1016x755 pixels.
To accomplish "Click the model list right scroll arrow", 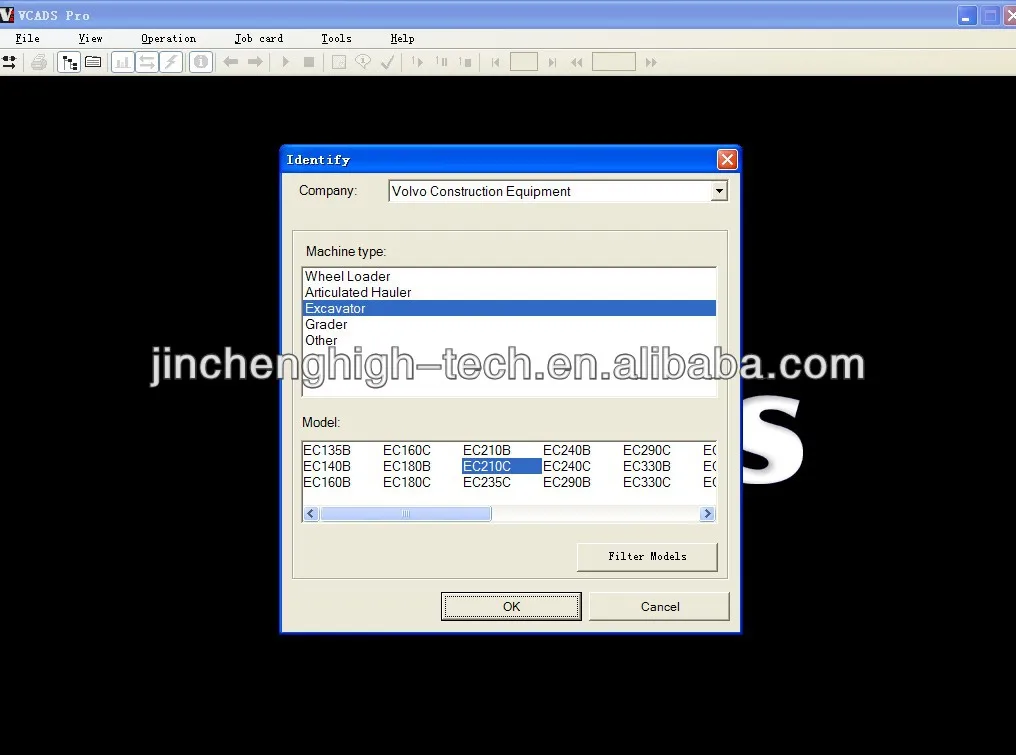I will (707, 514).
